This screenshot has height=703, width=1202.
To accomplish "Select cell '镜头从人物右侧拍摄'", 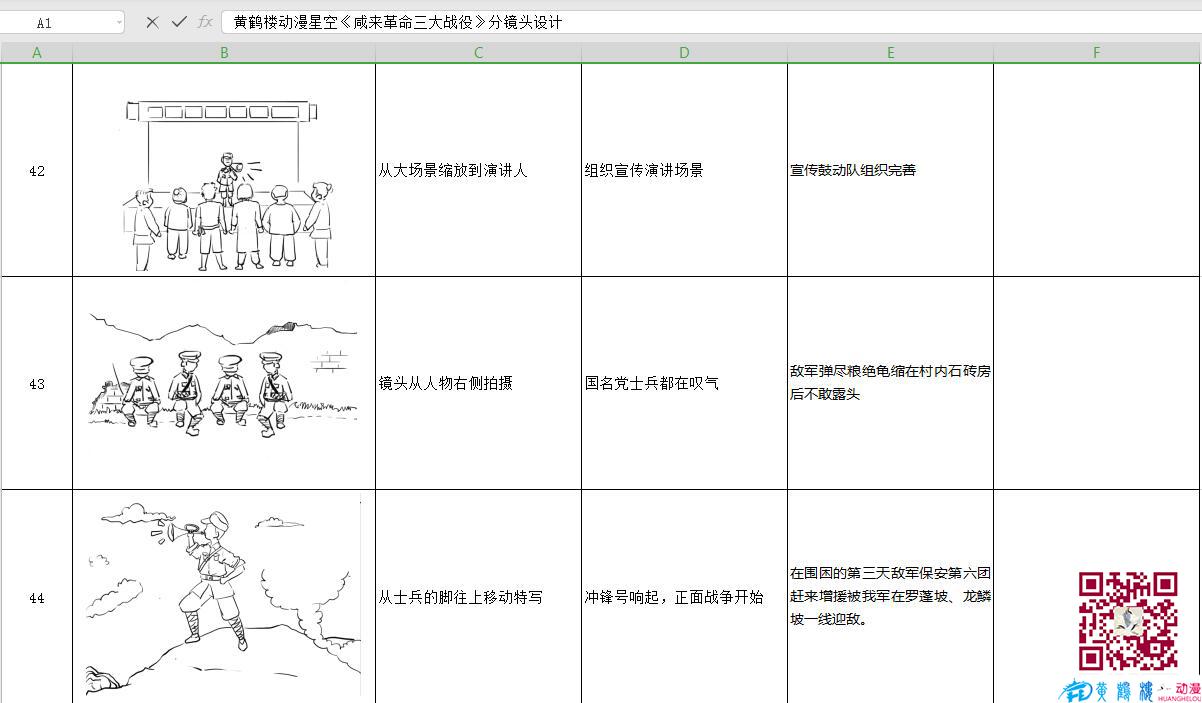I will (x=478, y=383).
